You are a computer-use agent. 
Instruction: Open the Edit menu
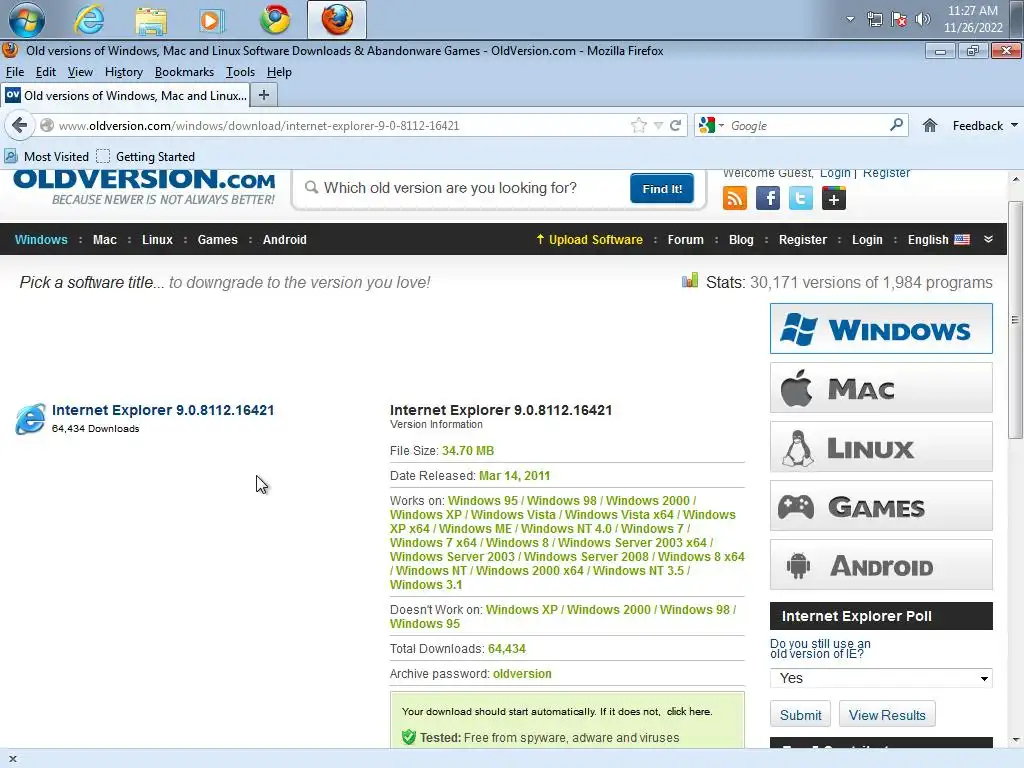[46, 72]
